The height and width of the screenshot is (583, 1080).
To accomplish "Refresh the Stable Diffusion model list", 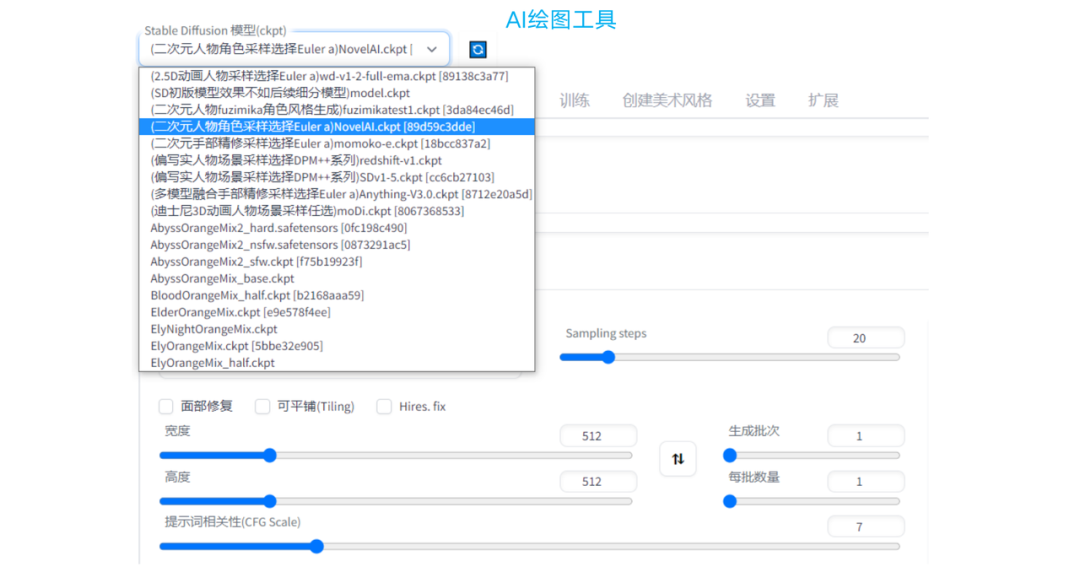I will click(x=477, y=50).
